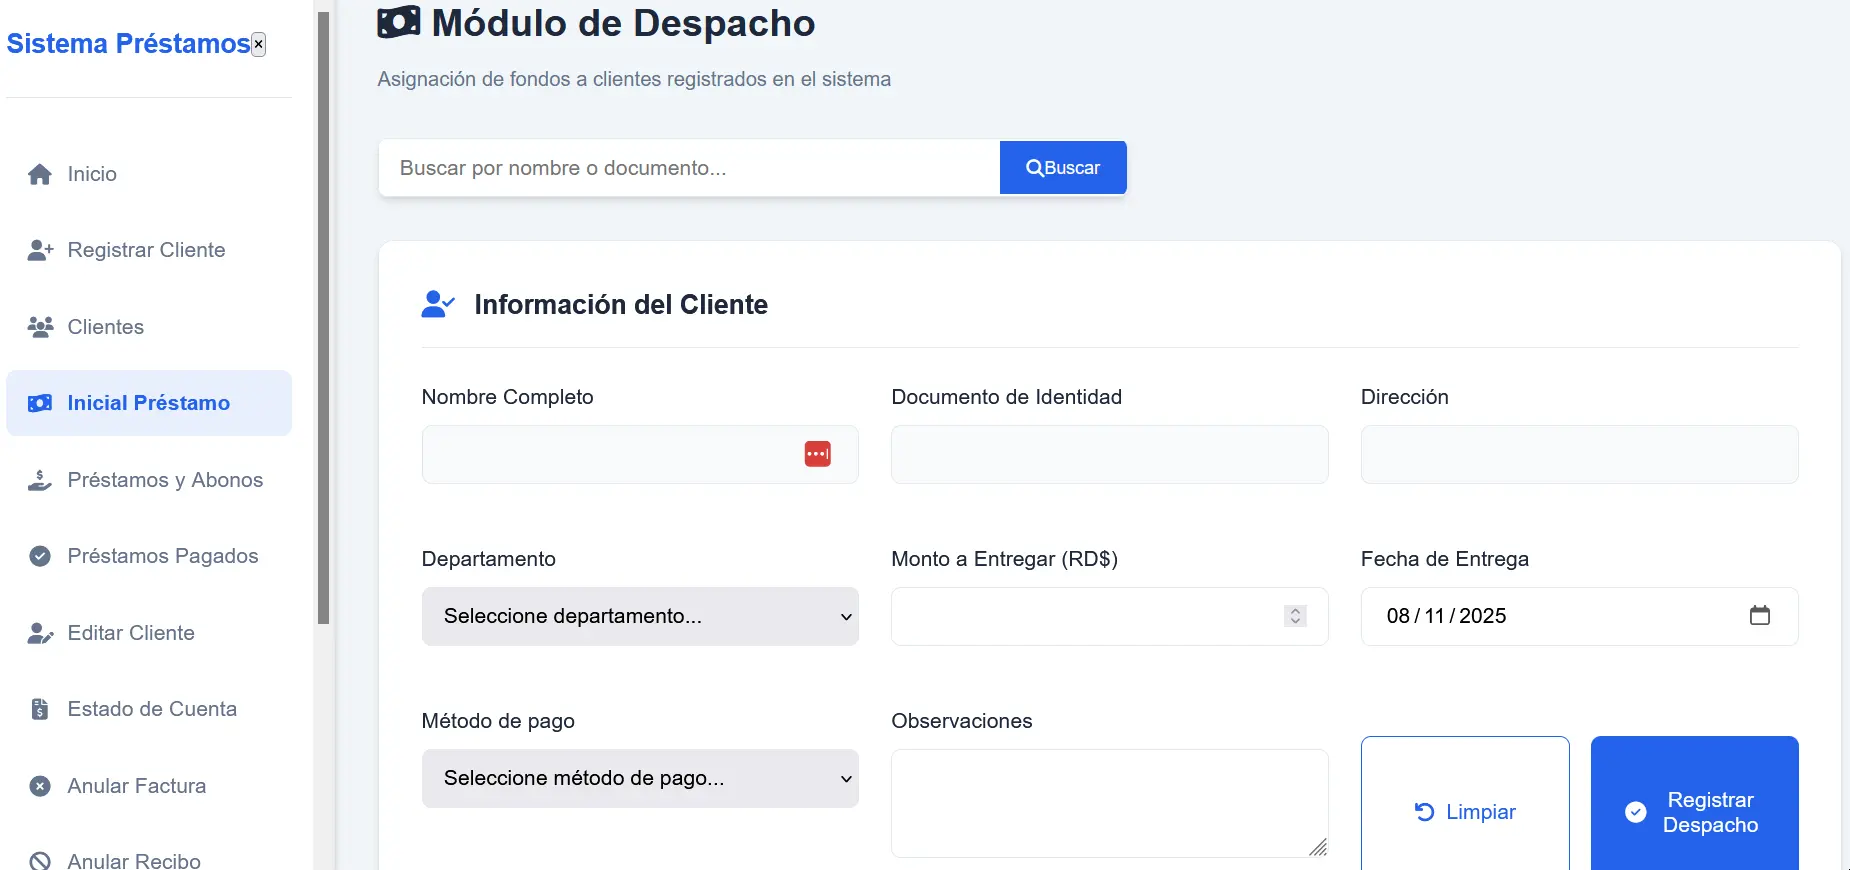Click the invoice icon beside Estado de Cuenta
The width and height of the screenshot is (1850, 870).
point(40,709)
